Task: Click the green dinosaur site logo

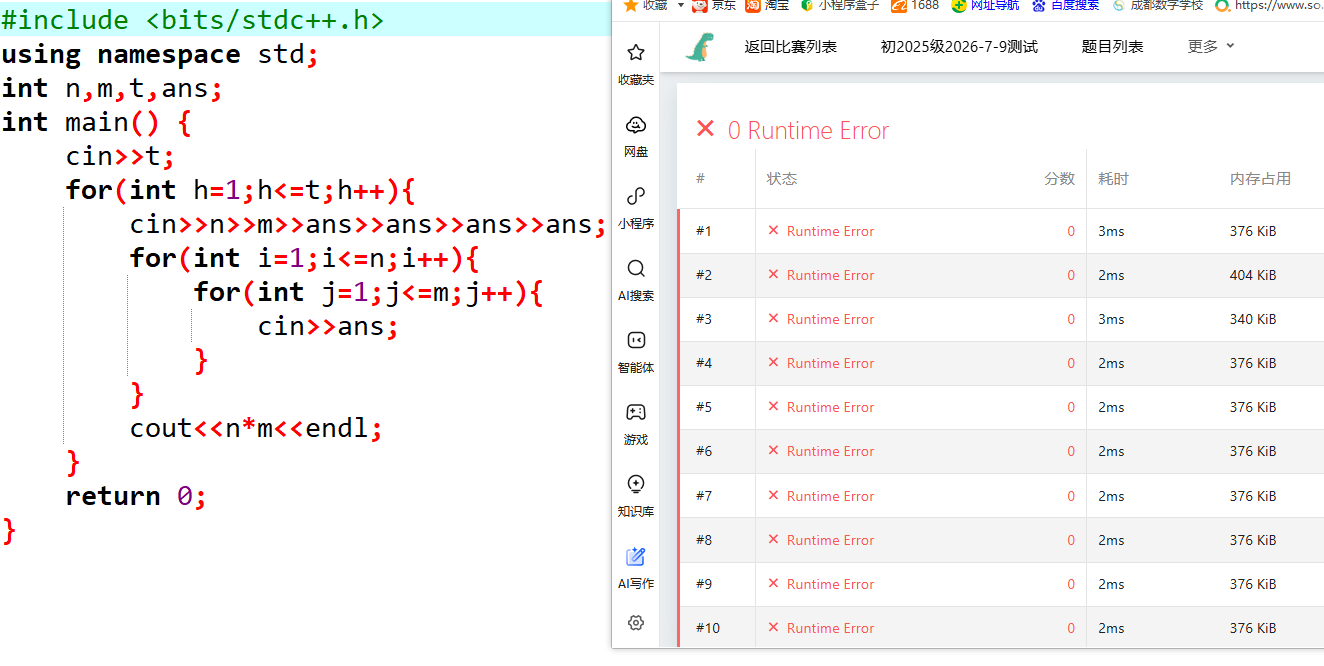Action: (700, 46)
